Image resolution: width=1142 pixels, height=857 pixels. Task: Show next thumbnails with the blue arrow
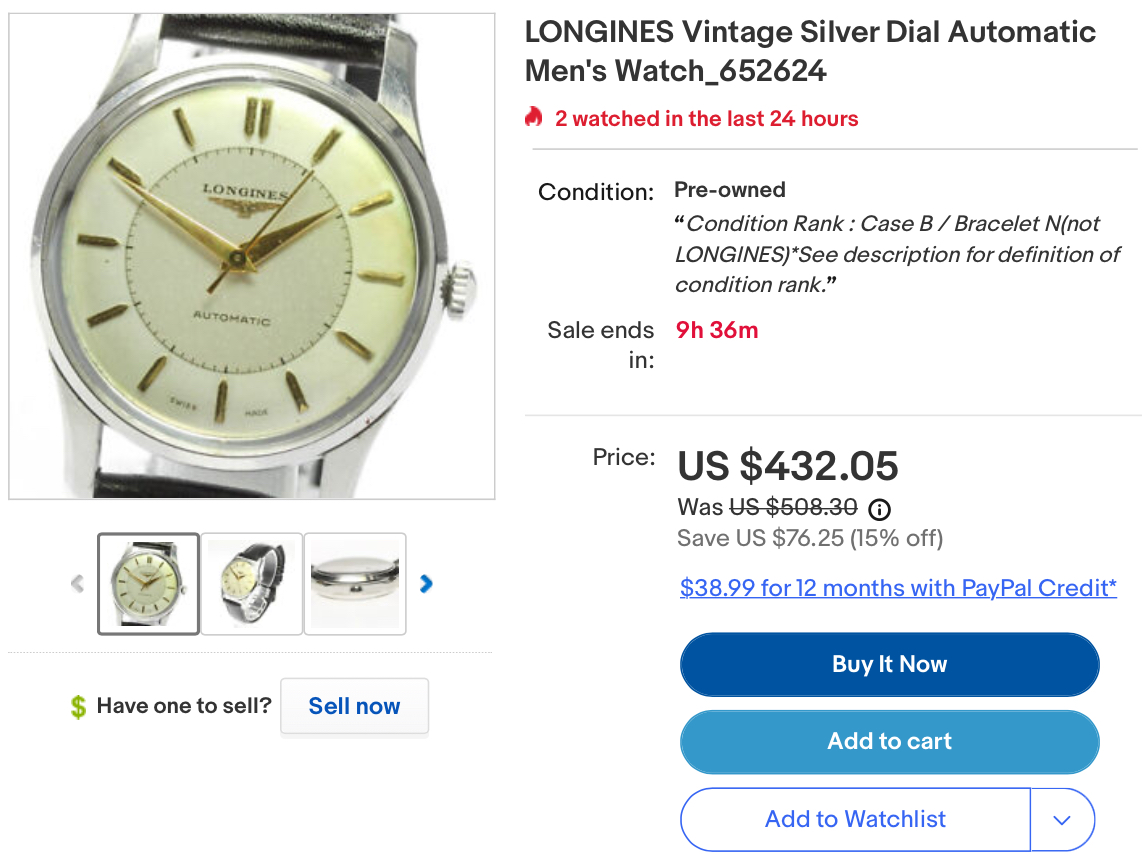coord(426,583)
